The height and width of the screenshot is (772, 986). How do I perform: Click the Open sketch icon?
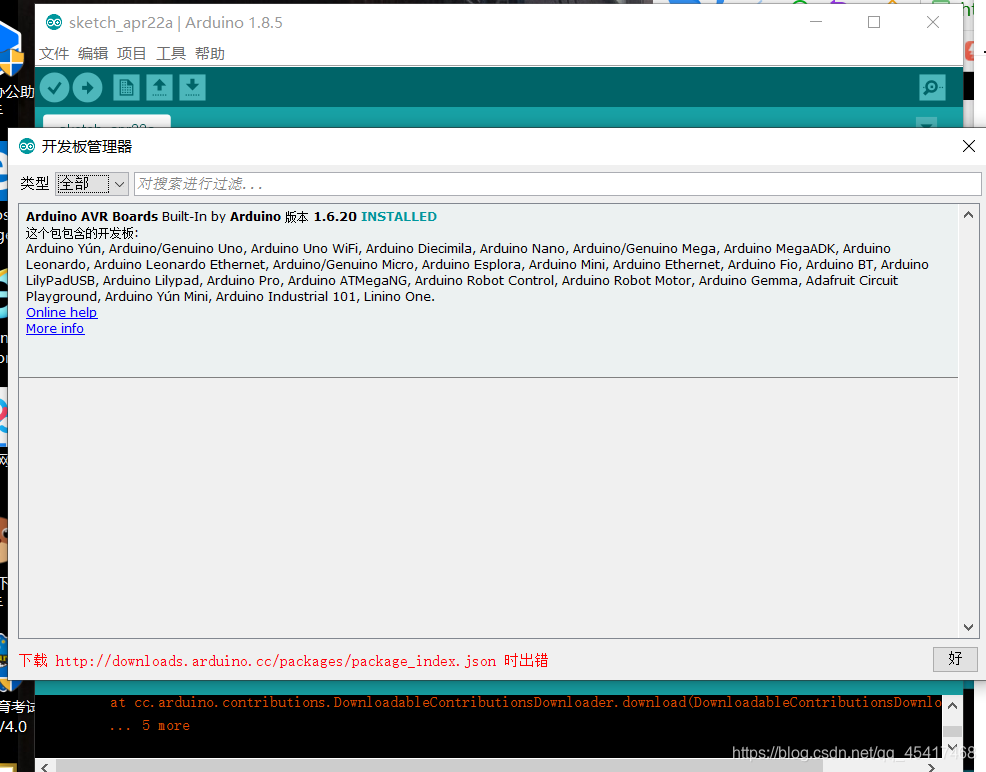tap(159, 88)
